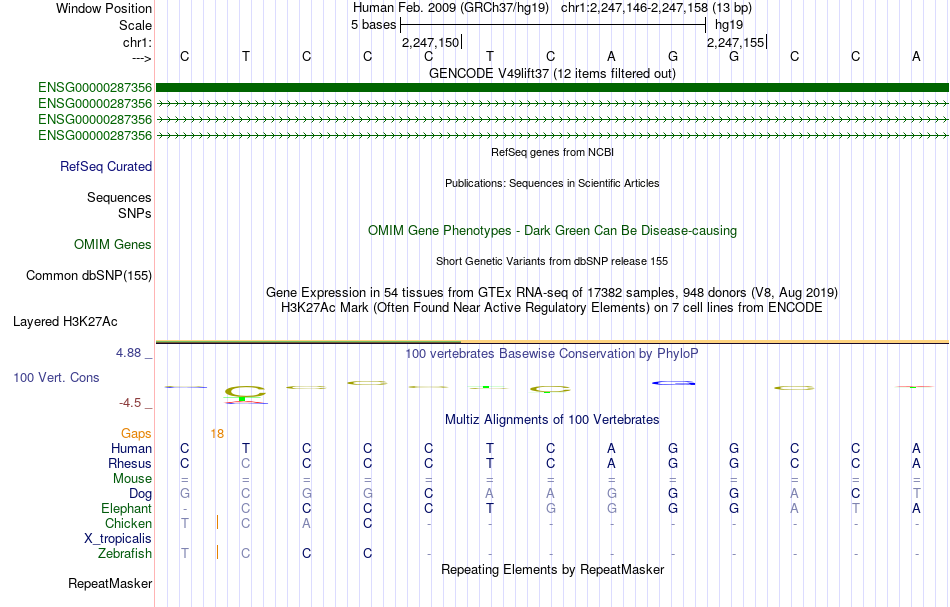
Task: Open OMIM Gene Phenotypes track title
Action: (x=552, y=231)
